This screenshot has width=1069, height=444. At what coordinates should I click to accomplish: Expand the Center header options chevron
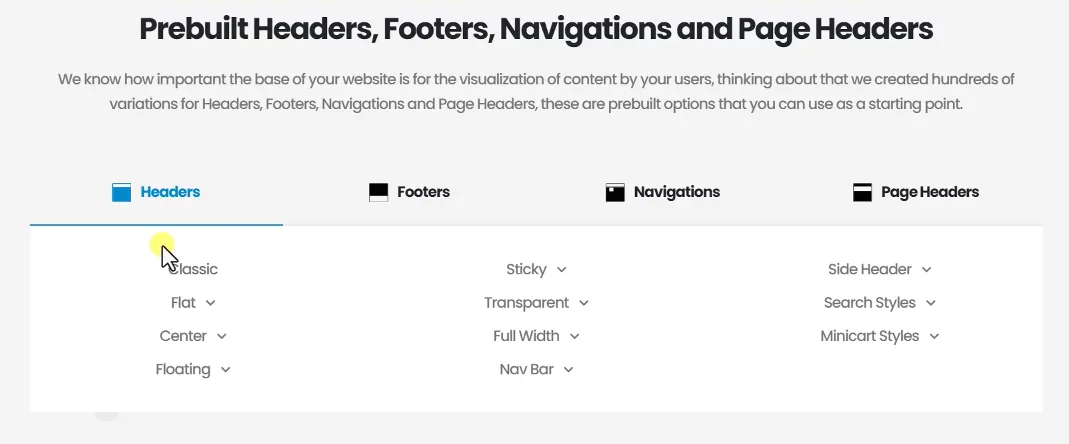tap(222, 336)
